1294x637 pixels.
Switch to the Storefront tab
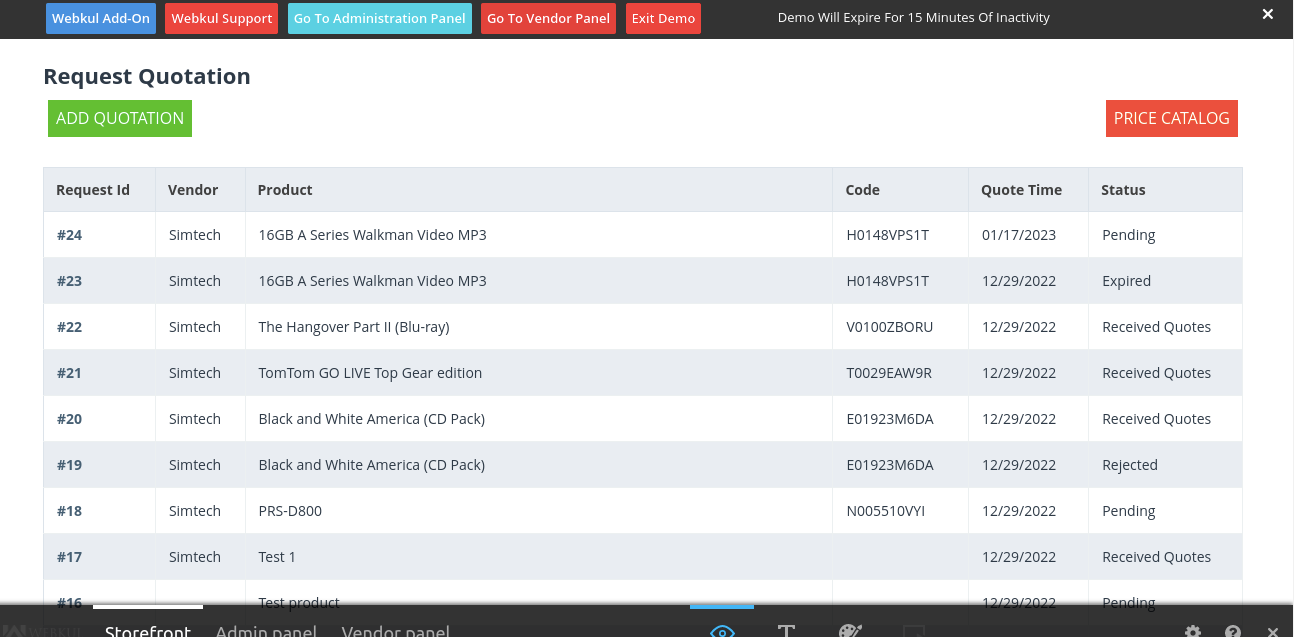pyautogui.click(x=147, y=630)
